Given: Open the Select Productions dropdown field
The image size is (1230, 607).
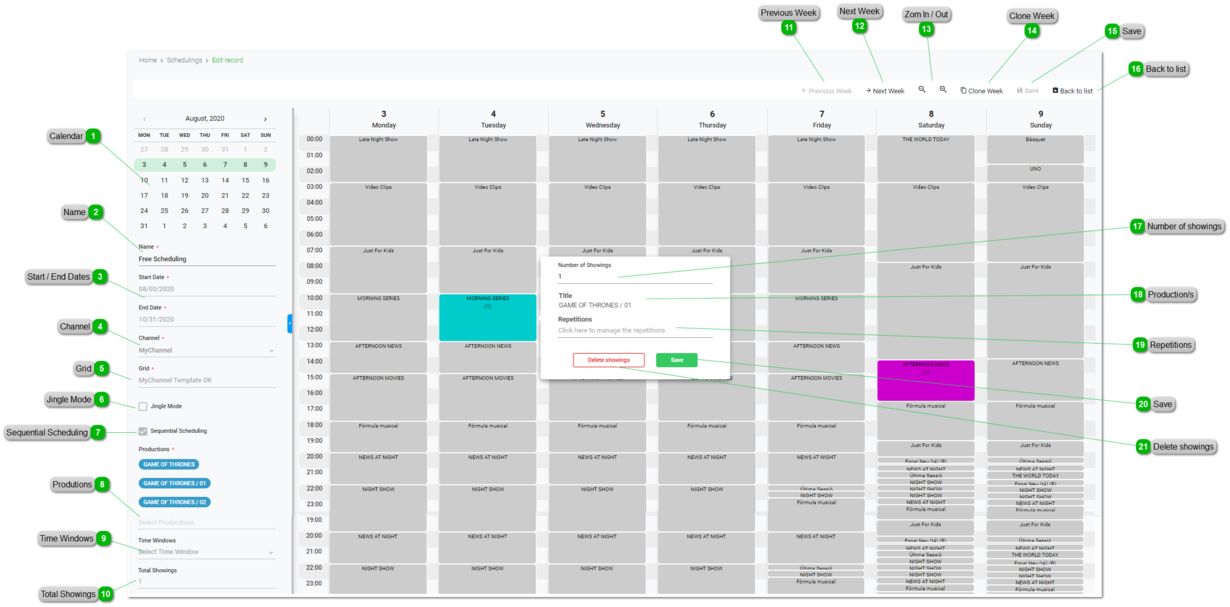Looking at the screenshot, I should click(x=206, y=522).
